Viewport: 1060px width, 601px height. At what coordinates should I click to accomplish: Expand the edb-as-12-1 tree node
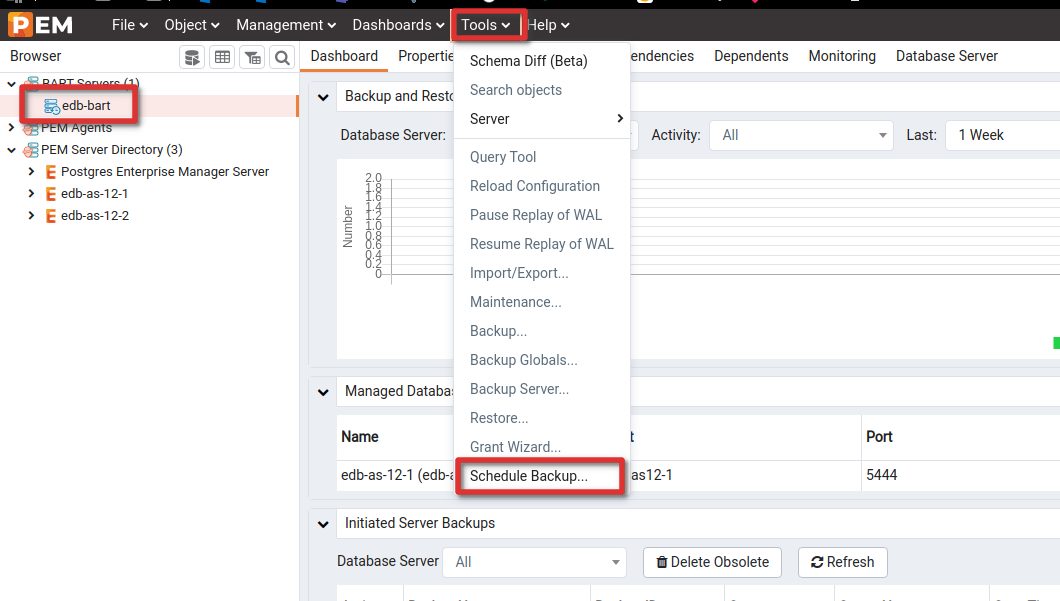point(31,193)
